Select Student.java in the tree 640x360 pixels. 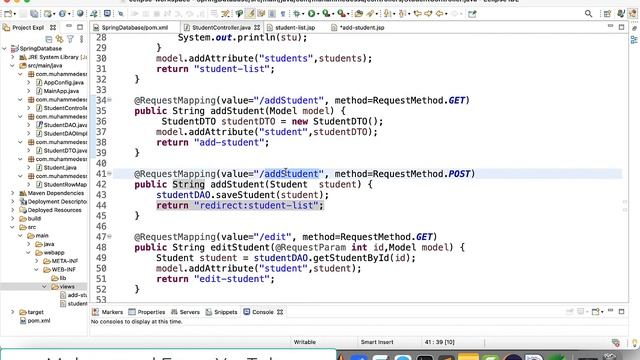[60, 167]
